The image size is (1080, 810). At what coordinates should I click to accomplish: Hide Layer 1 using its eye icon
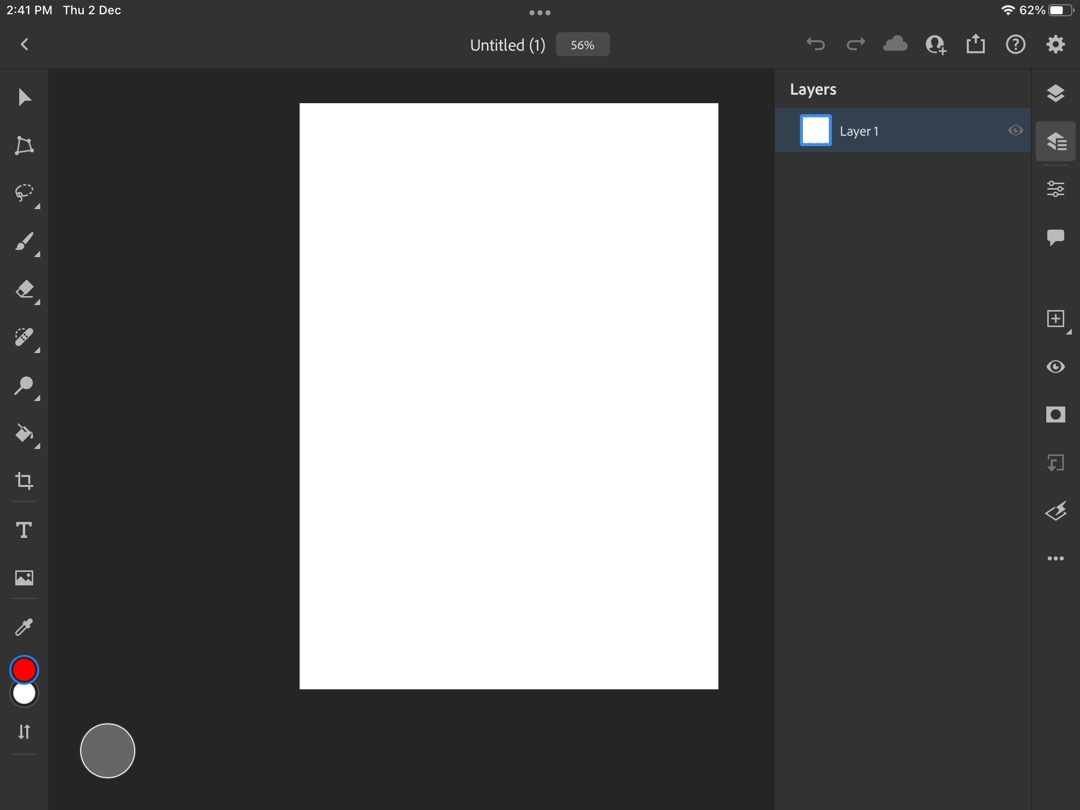pyautogui.click(x=1015, y=131)
